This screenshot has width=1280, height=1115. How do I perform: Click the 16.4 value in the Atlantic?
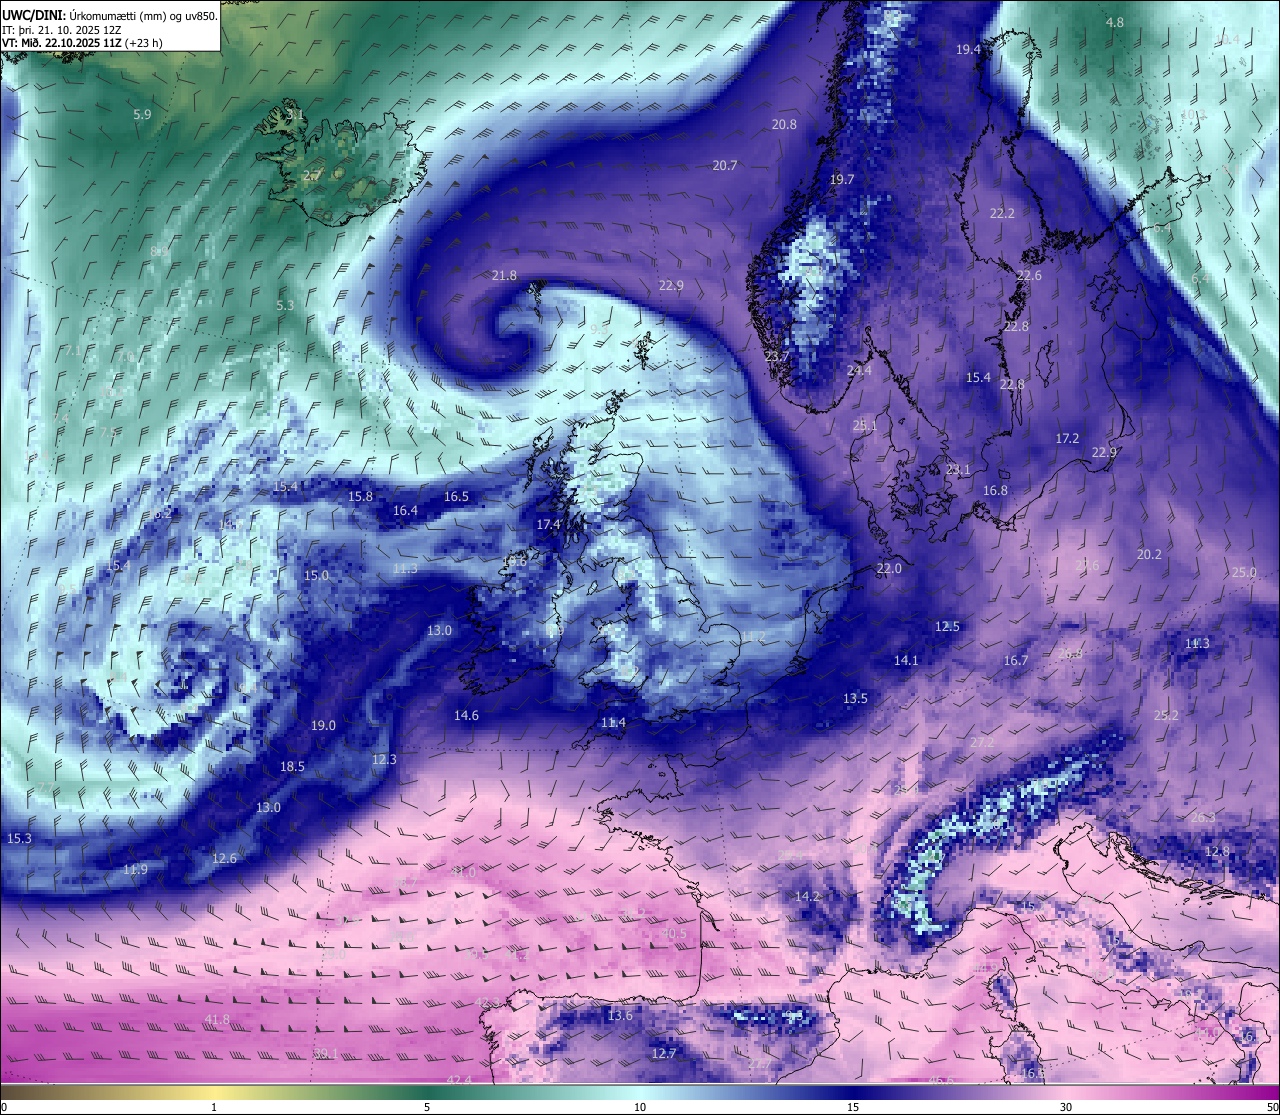[405, 510]
